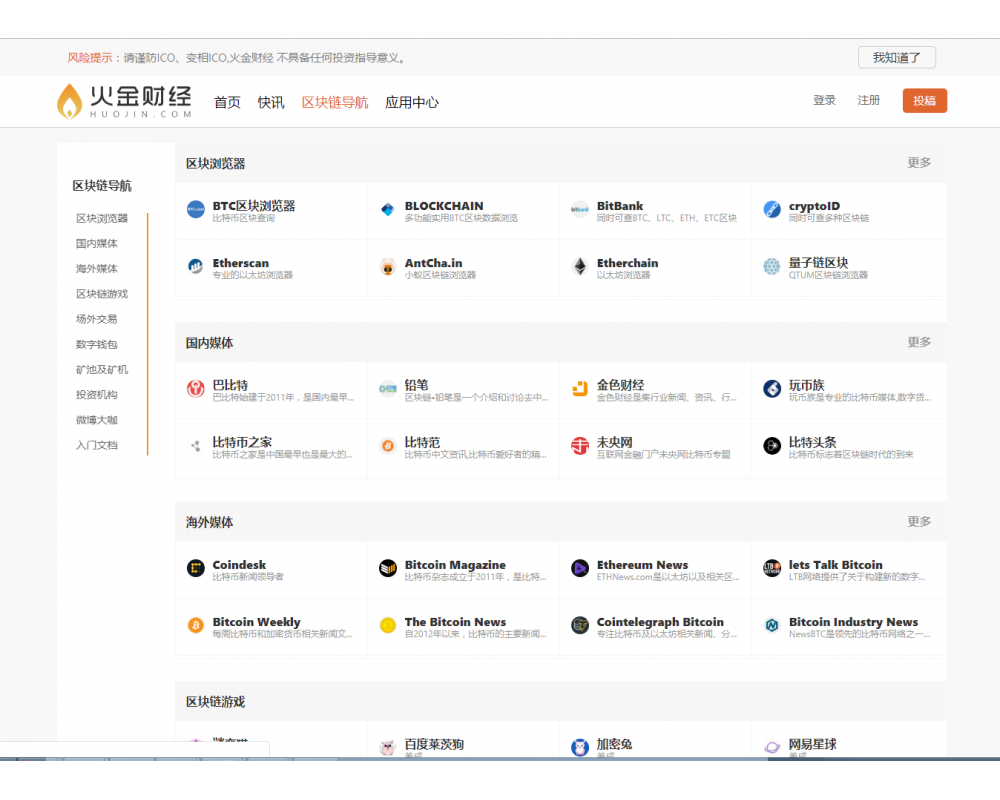Click the Cointelegraph Bitcoin icon
The width and height of the screenshot is (1000, 800).
[x=580, y=625]
